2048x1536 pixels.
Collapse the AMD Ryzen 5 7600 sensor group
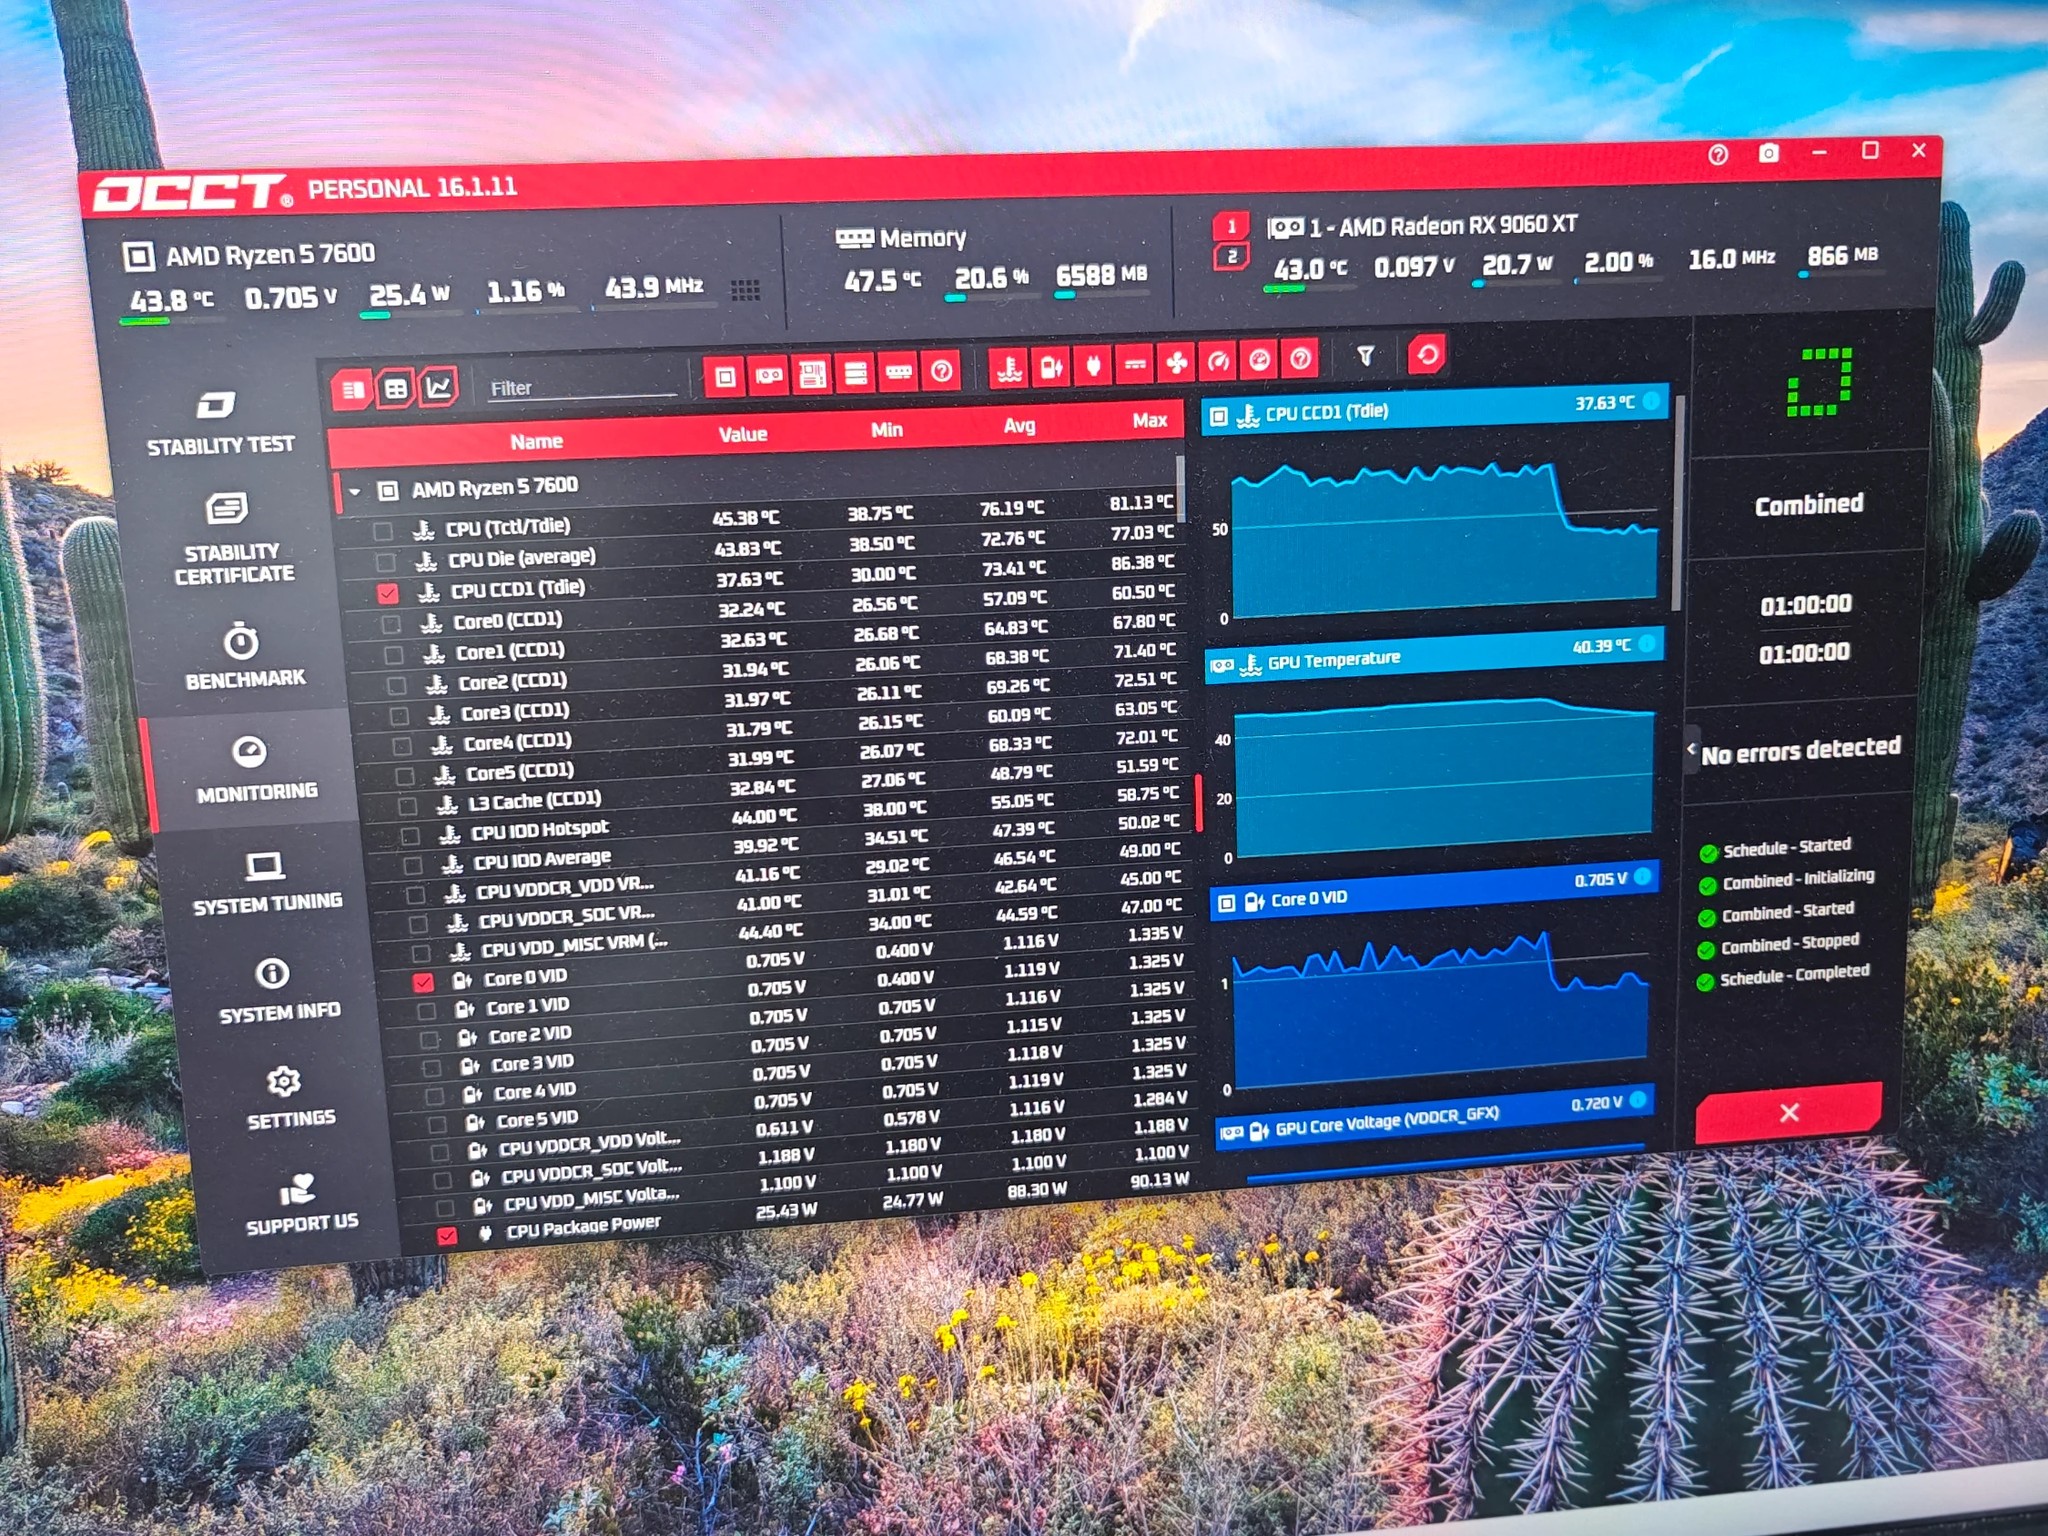pyautogui.click(x=354, y=491)
